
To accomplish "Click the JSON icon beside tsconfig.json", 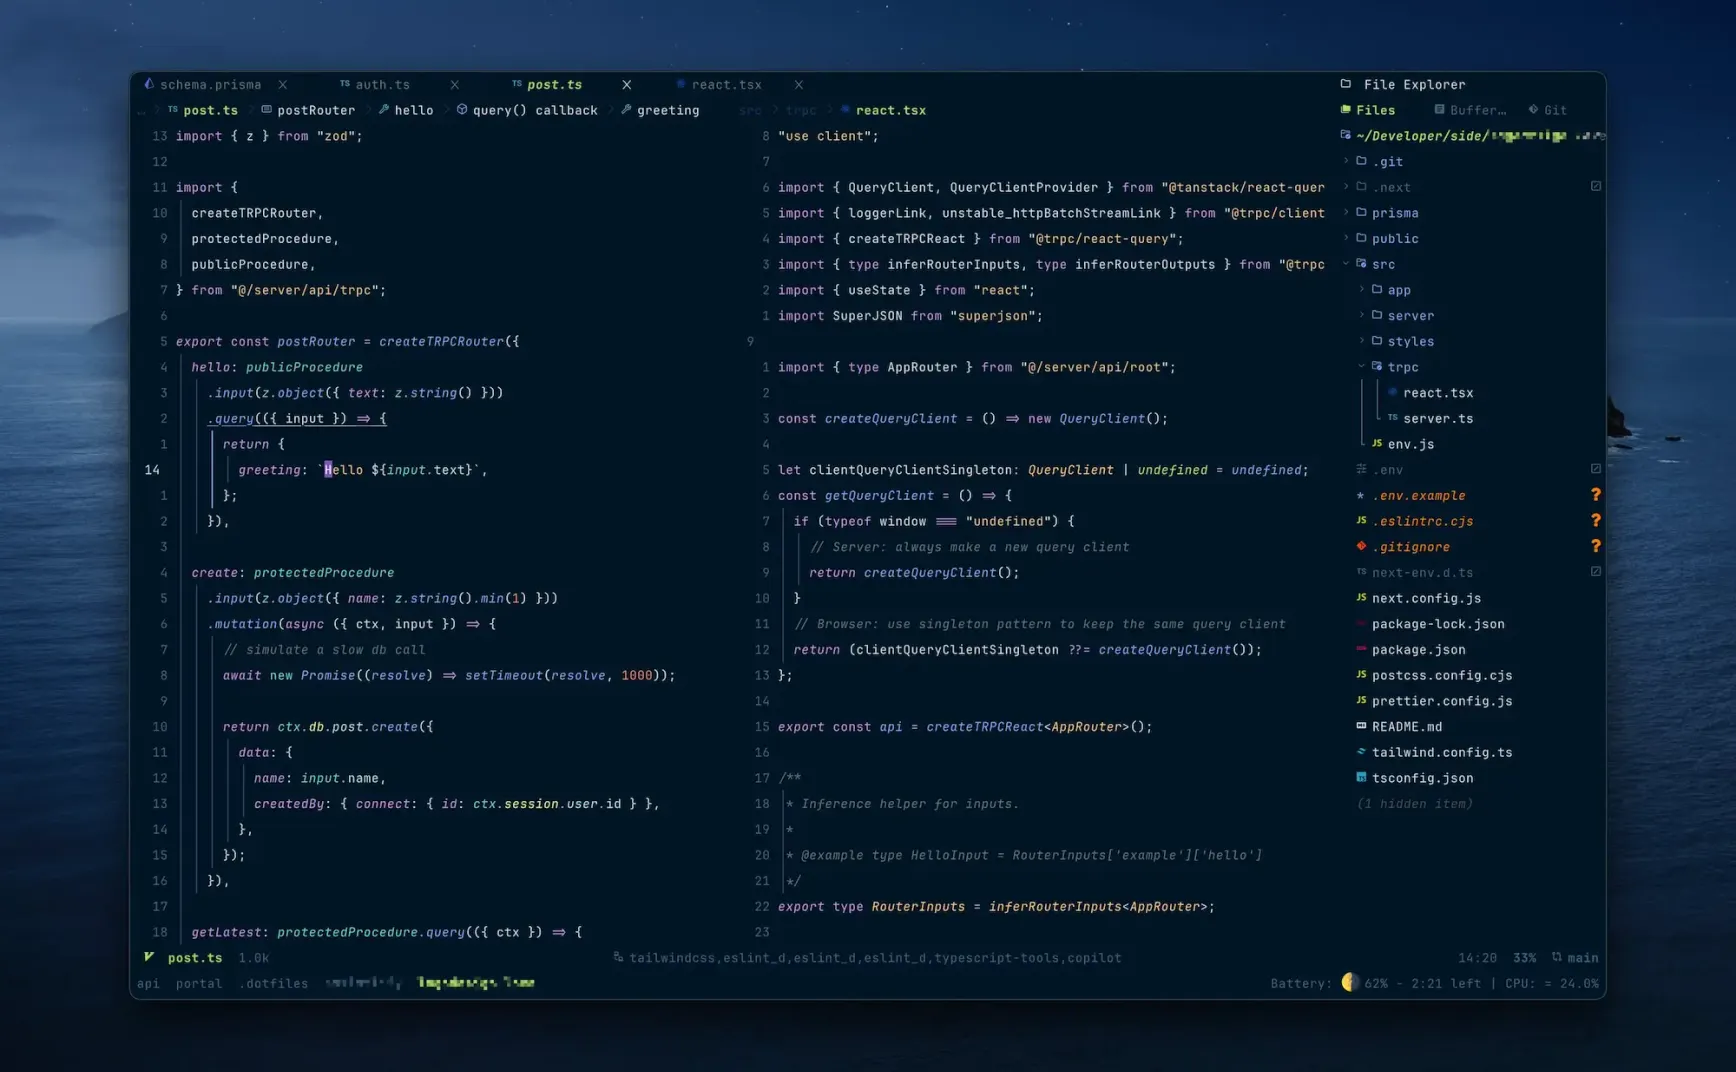I will point(1361,778).
